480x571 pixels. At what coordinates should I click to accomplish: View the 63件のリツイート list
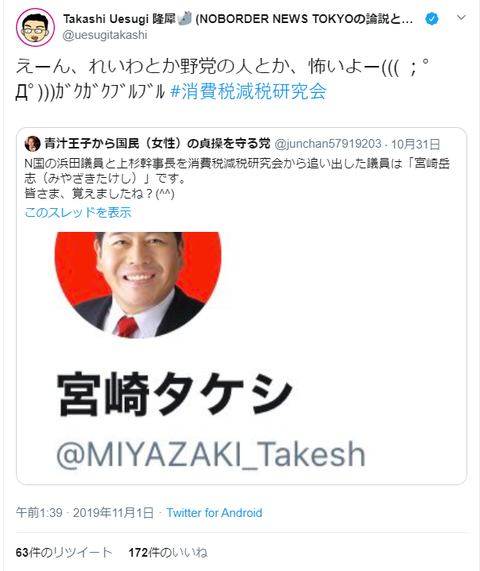(64, 552)
